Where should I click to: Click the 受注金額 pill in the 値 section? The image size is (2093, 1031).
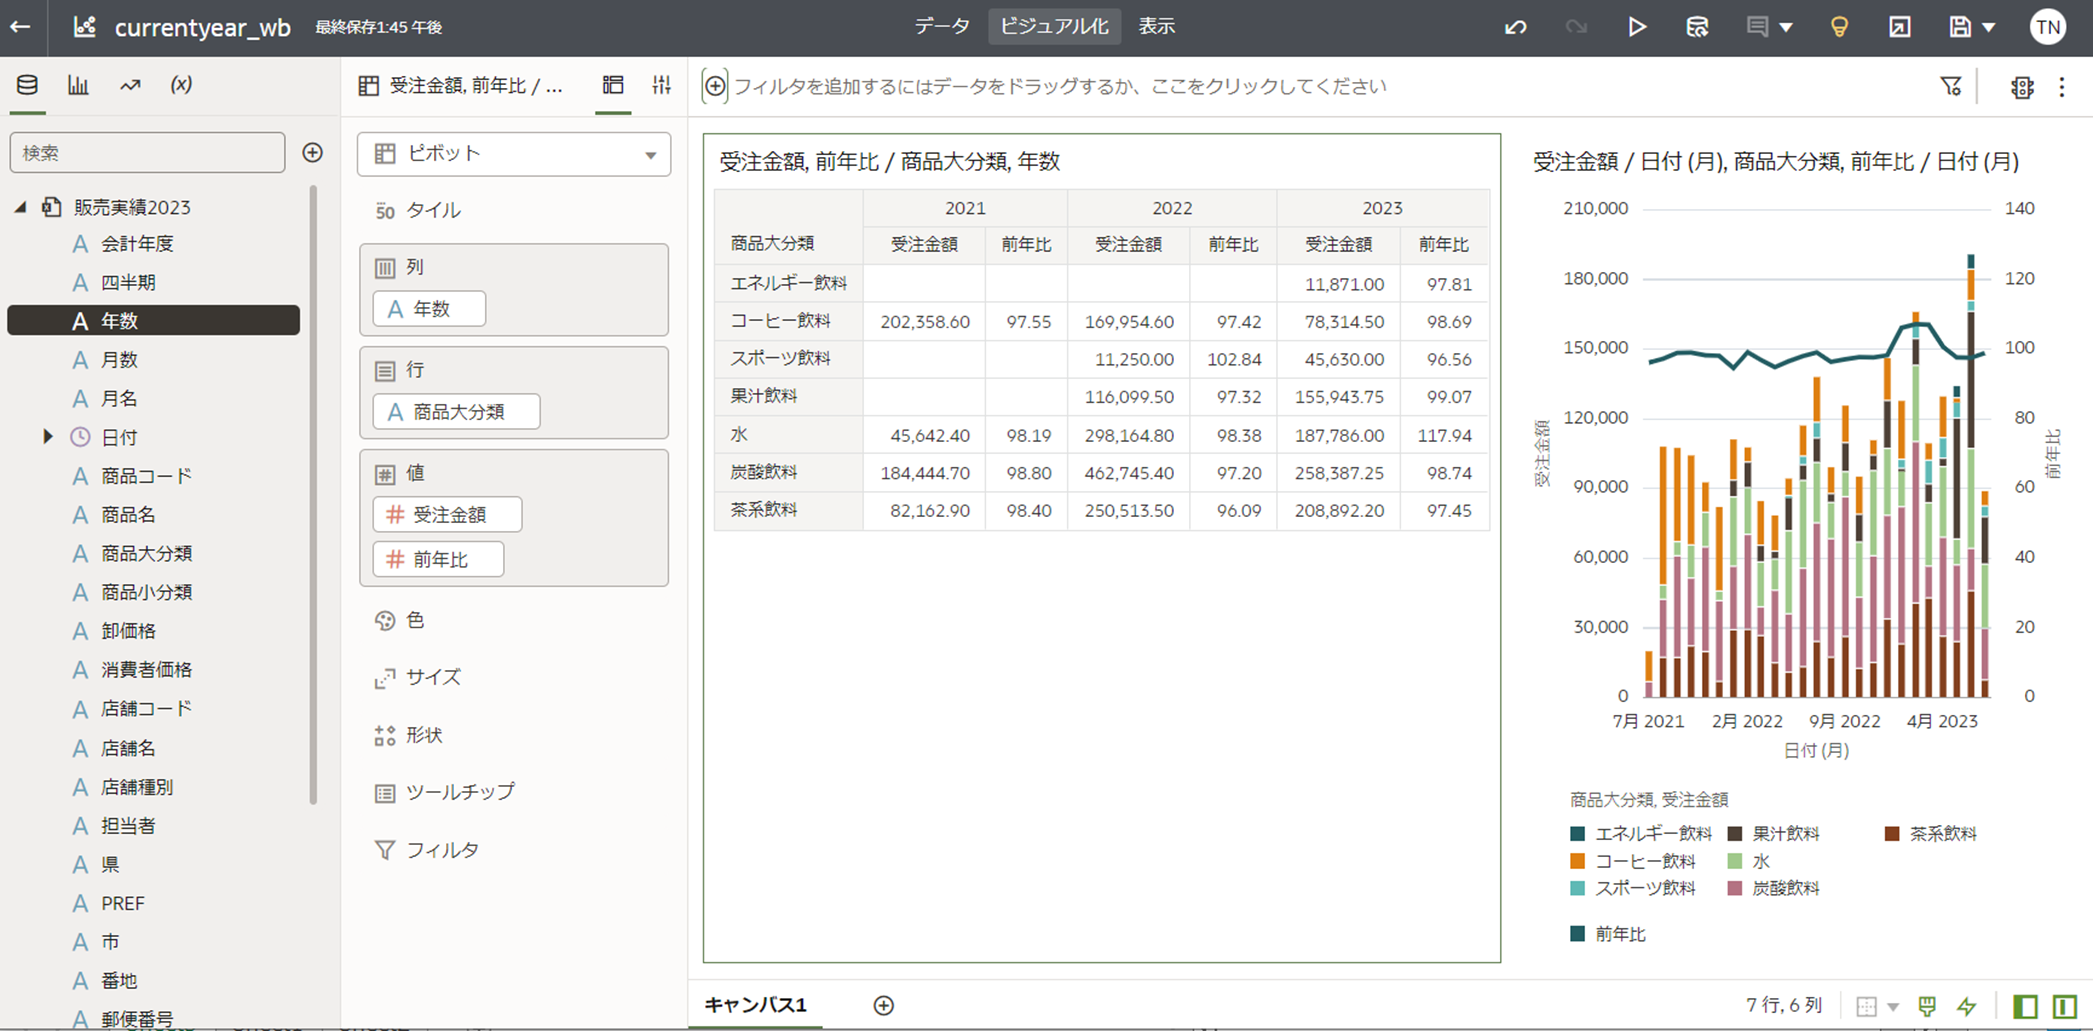(447, 515)
